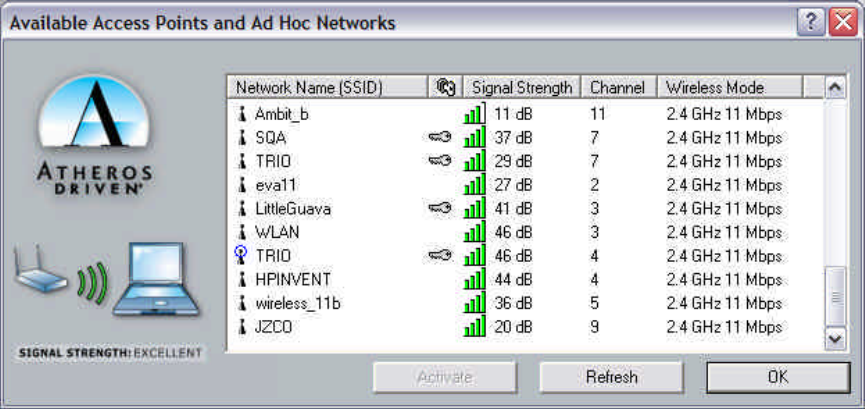Click the antenna icon beside JZCO
Image resolution: width=865 pixels, height=409 pixels.
241,327
